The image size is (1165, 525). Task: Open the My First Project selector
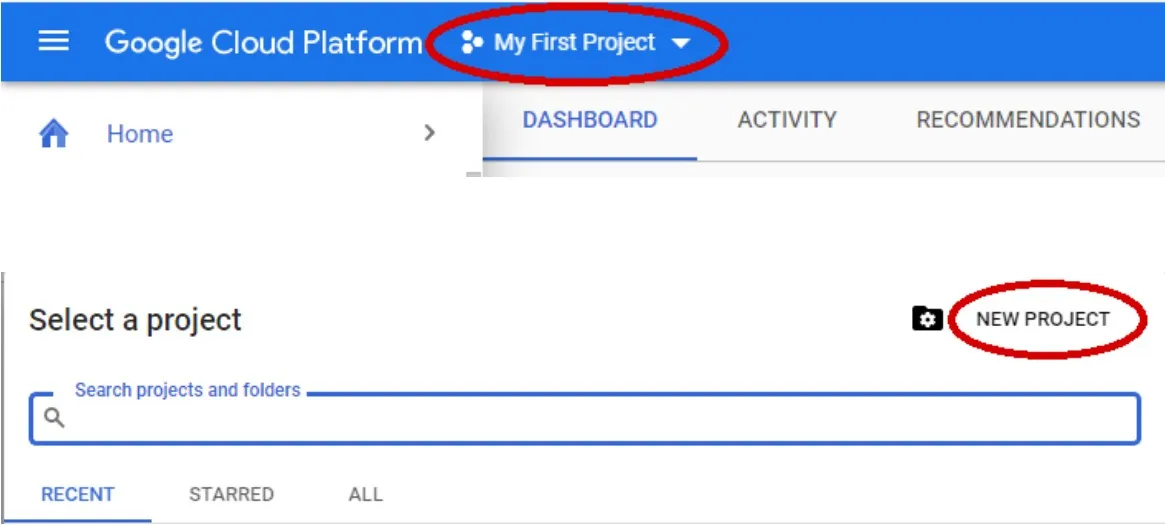coord(576,42)
